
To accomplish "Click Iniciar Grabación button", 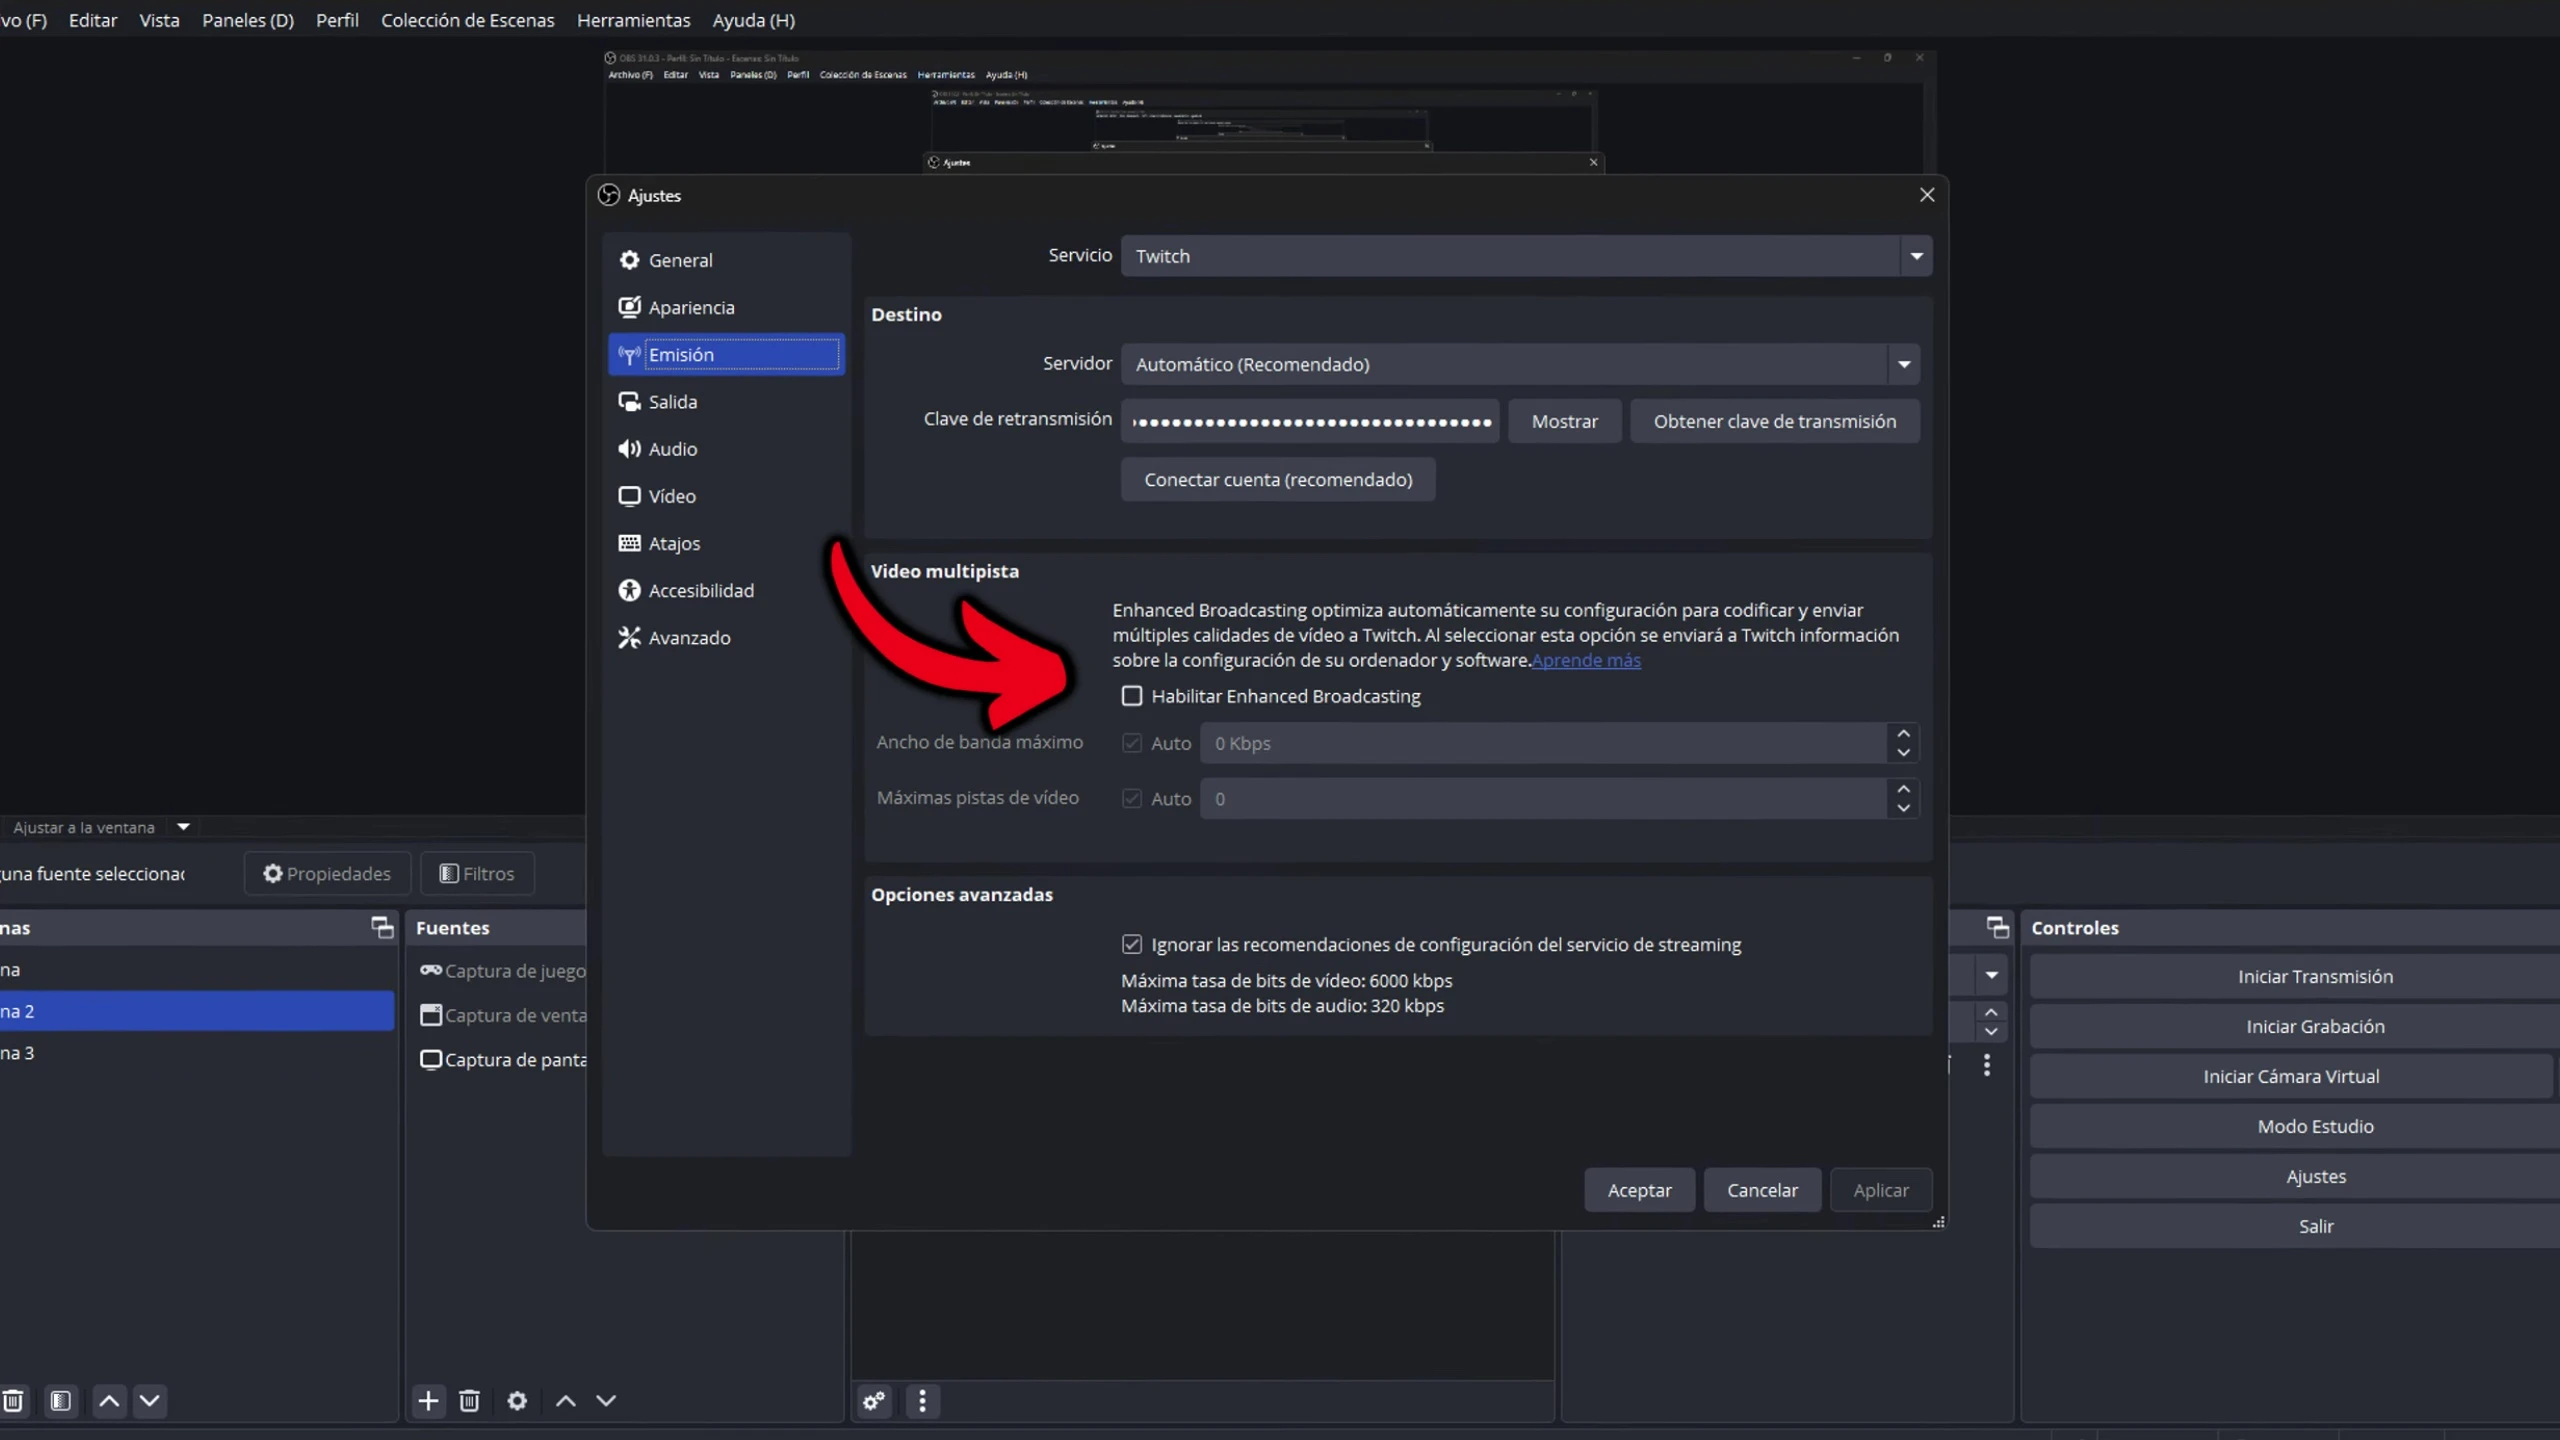I will (x=2295, y=1026).
